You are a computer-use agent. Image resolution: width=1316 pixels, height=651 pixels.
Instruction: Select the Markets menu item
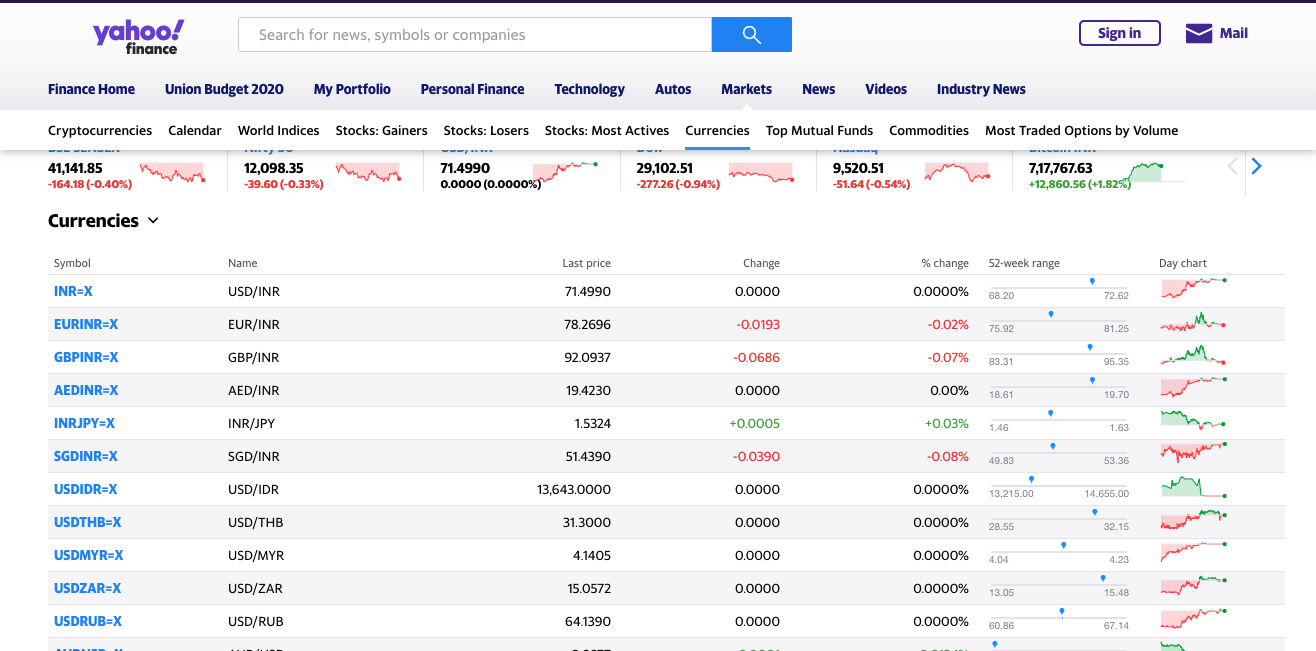[746, 89]
